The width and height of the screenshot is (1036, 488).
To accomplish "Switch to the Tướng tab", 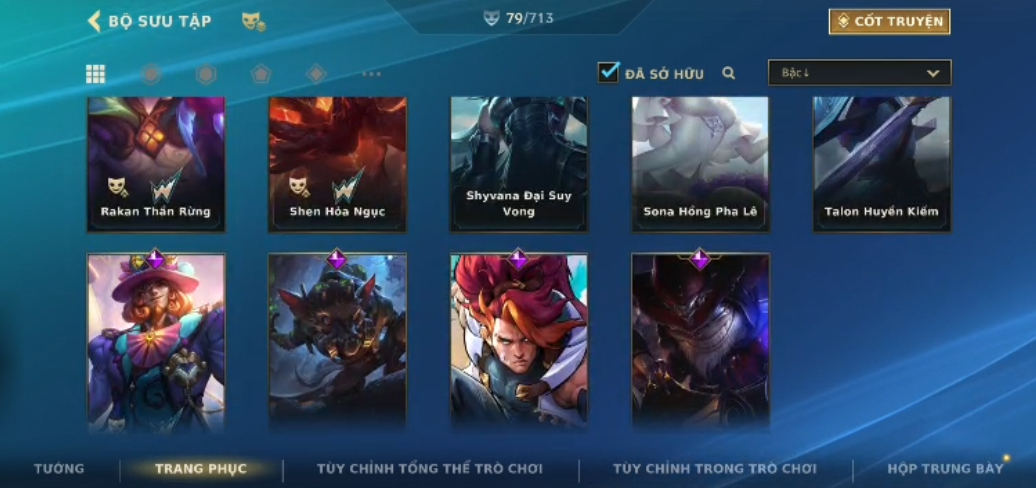I will click(59, 469).
